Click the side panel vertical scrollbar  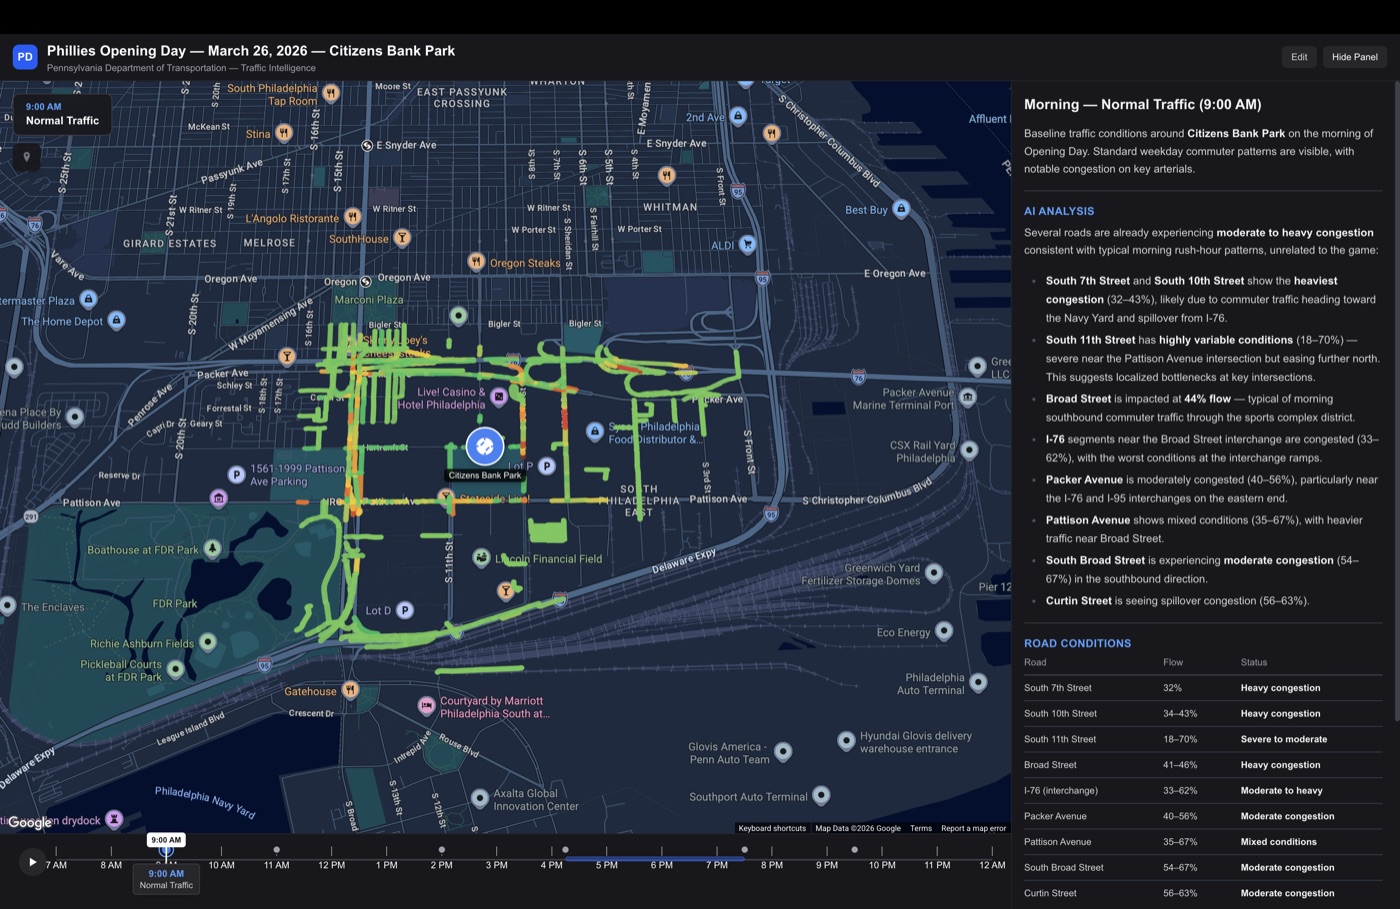coord(1396,400)
